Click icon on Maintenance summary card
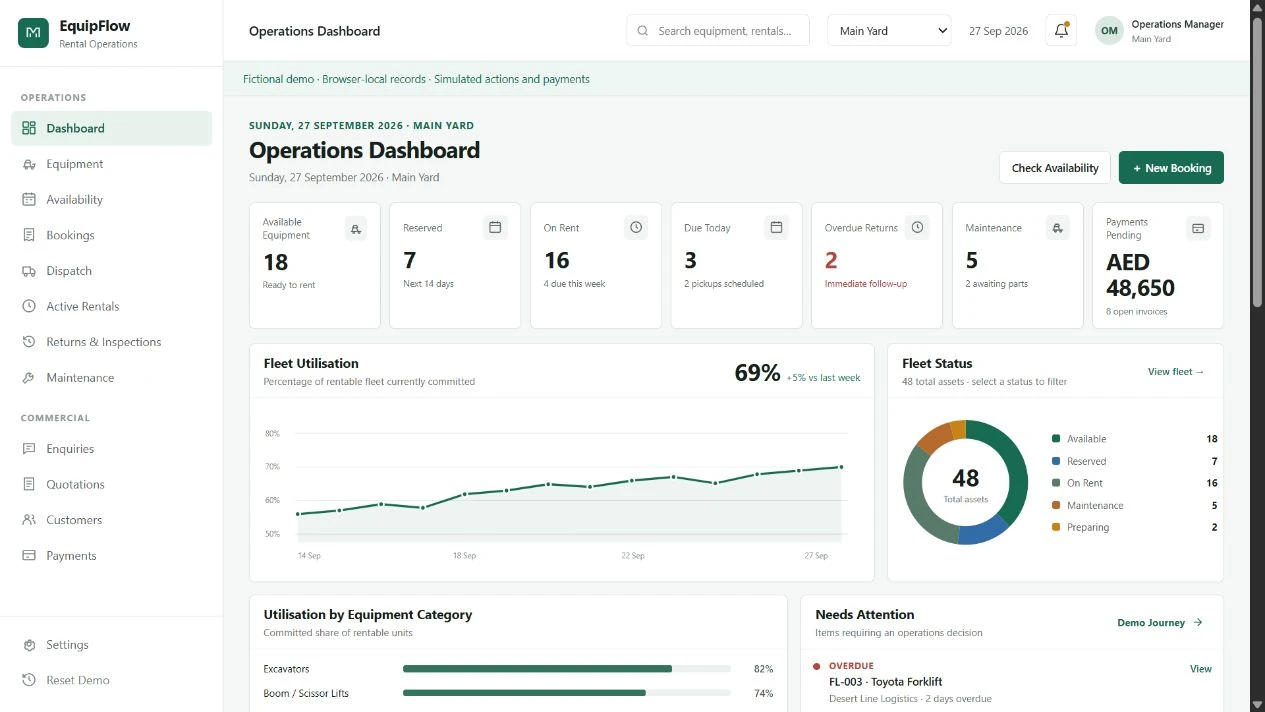 [x=1058, y=228]
